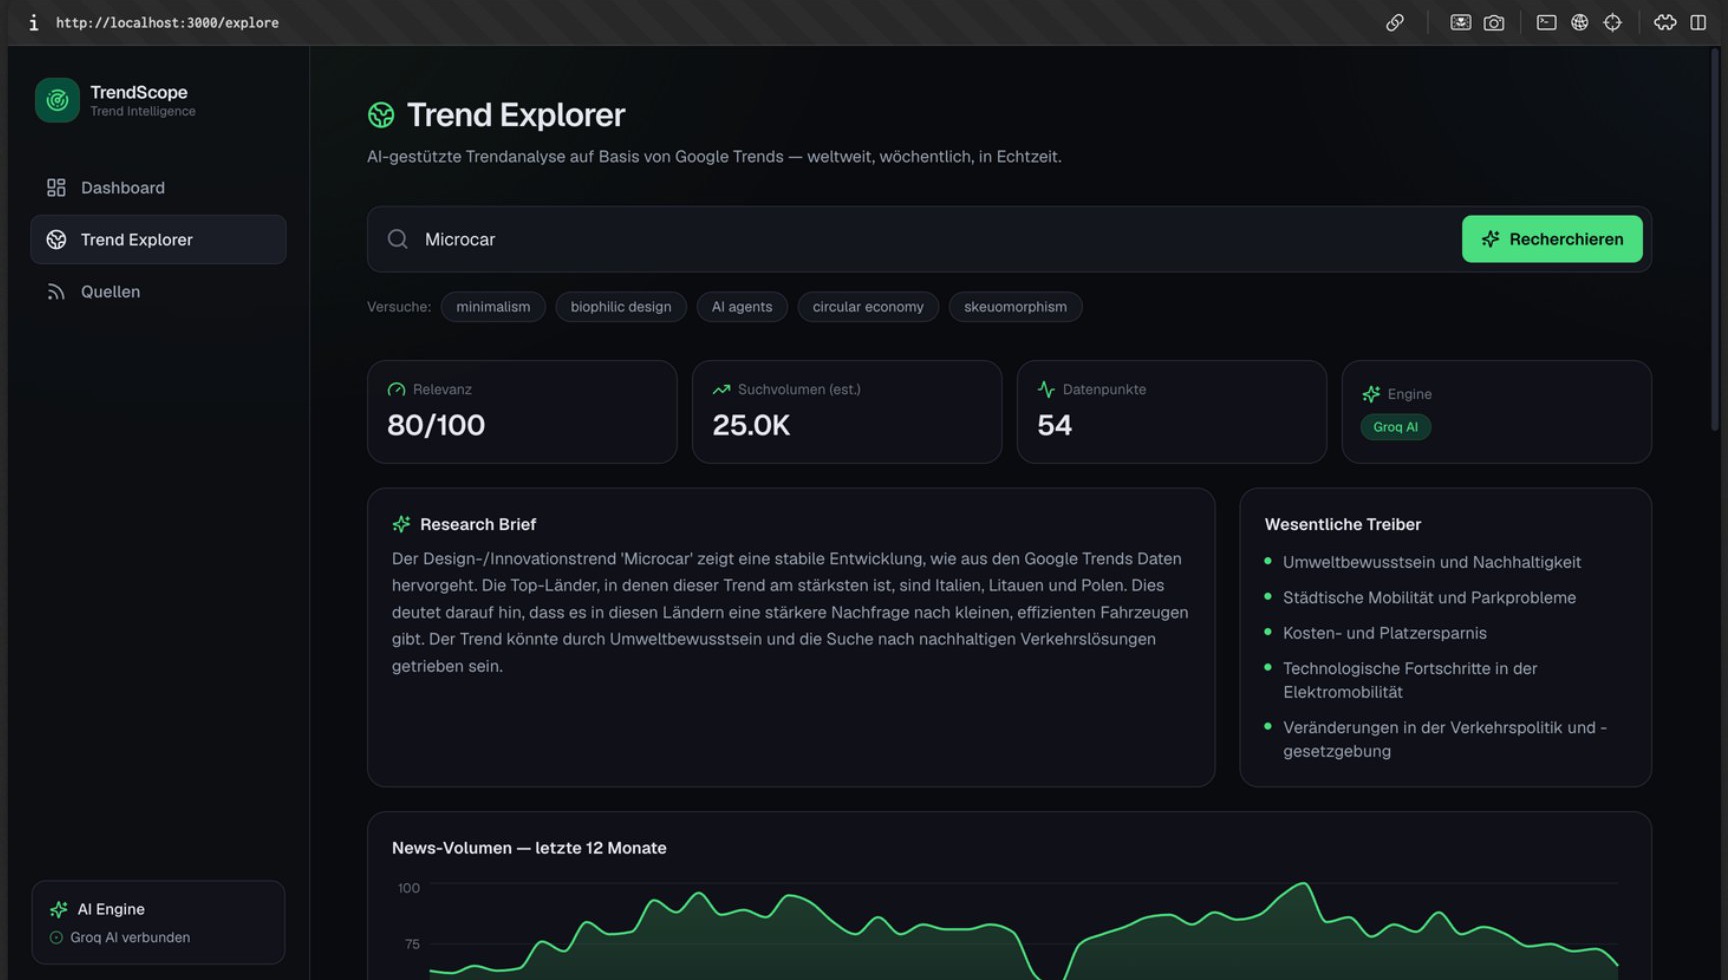Click the globe icon in browser toolbar
This screenshot has width=1728, height=980.
click(x=1579, y=22)
